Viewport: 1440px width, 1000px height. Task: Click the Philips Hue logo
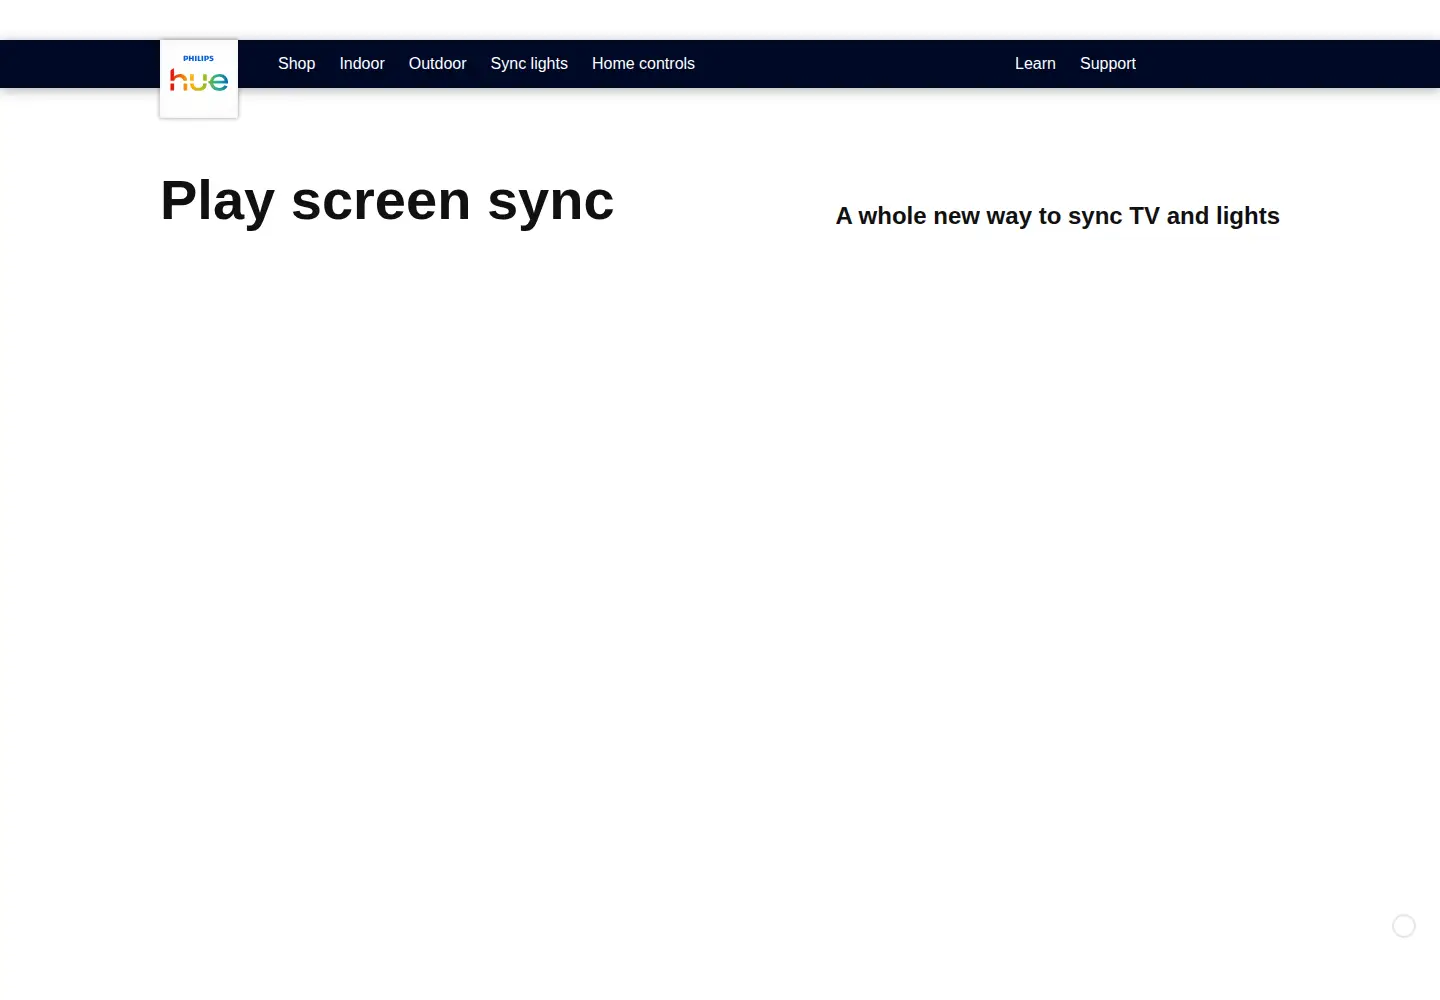(x=199, y=79)
